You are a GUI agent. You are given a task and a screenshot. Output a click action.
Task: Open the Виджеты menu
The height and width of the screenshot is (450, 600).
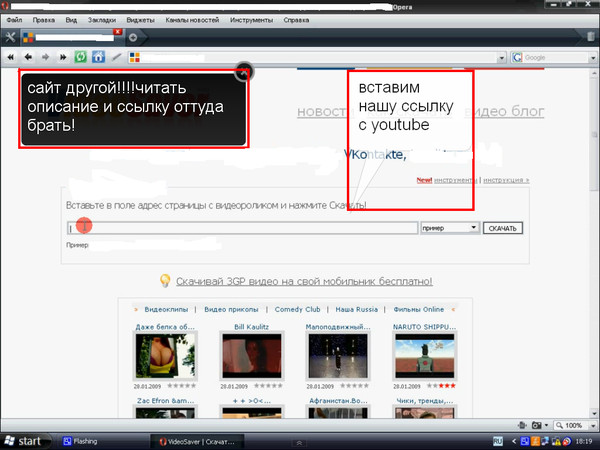pos(140,20)
